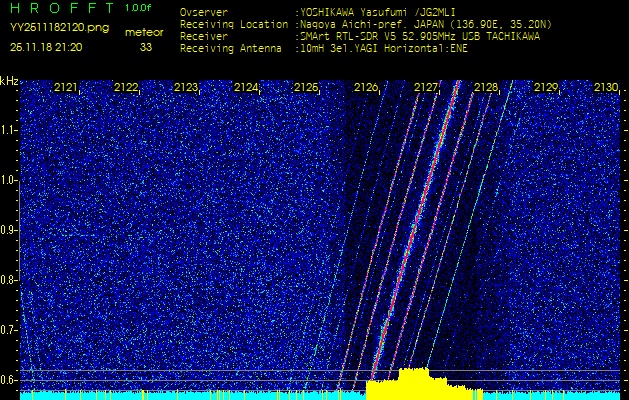Select the 2123 time marker
Viewport: 629px width, 400px height.
tap(186, 88)
